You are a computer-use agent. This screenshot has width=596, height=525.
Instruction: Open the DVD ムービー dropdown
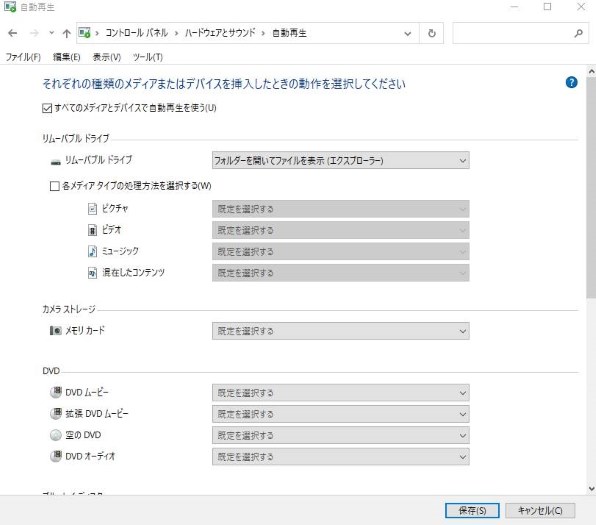tap(341, 393)
